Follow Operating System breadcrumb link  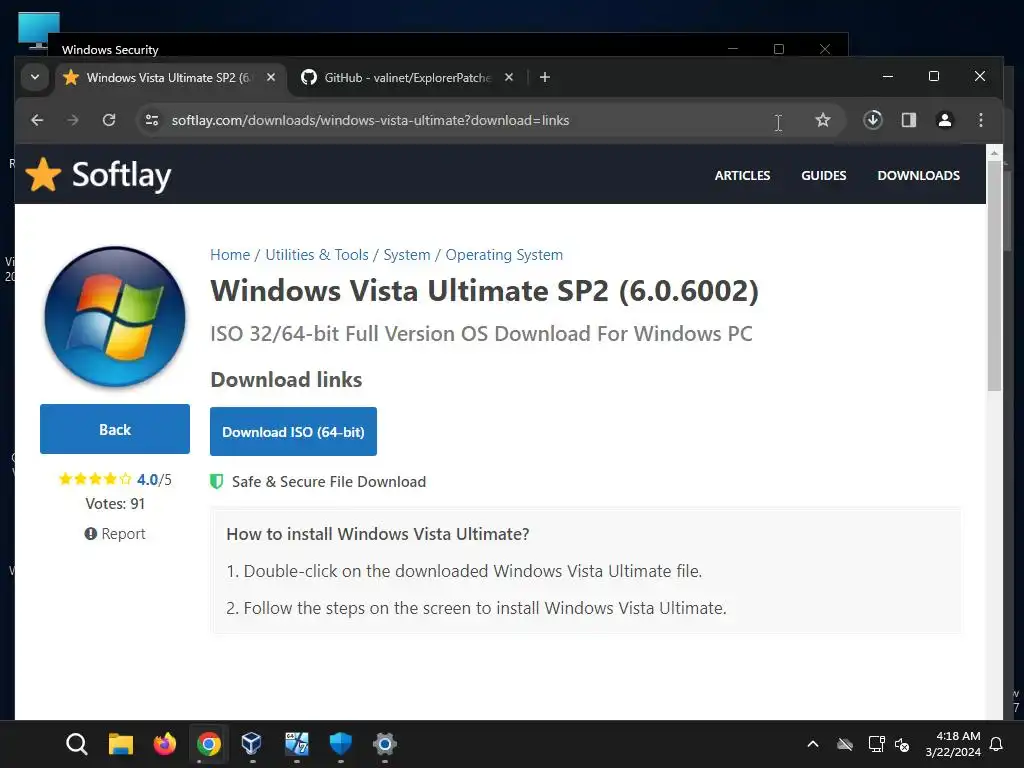504,255
